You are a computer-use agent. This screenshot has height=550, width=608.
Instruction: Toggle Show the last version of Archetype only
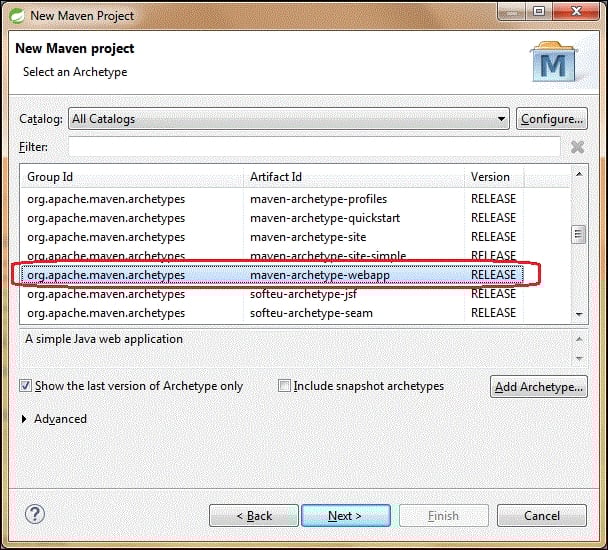click(x=26, y=386)
